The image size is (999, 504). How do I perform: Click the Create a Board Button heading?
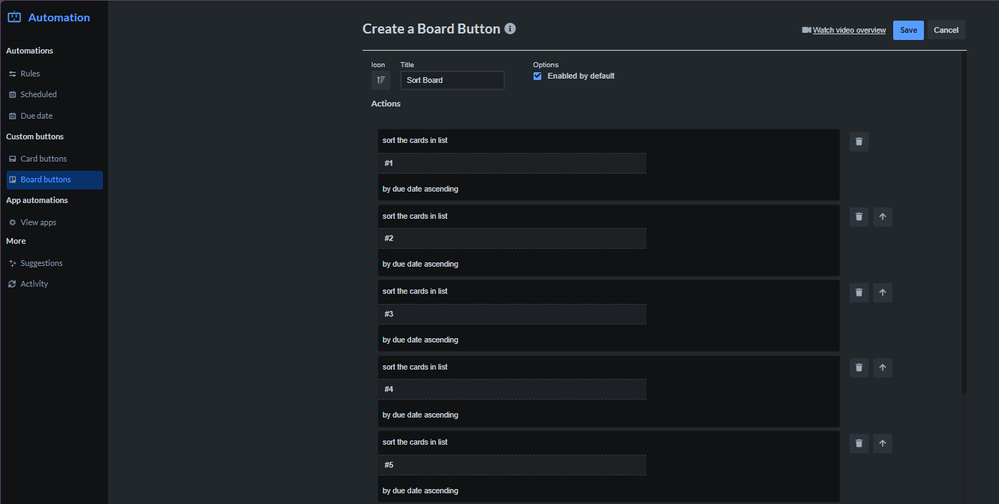point(431,29)
